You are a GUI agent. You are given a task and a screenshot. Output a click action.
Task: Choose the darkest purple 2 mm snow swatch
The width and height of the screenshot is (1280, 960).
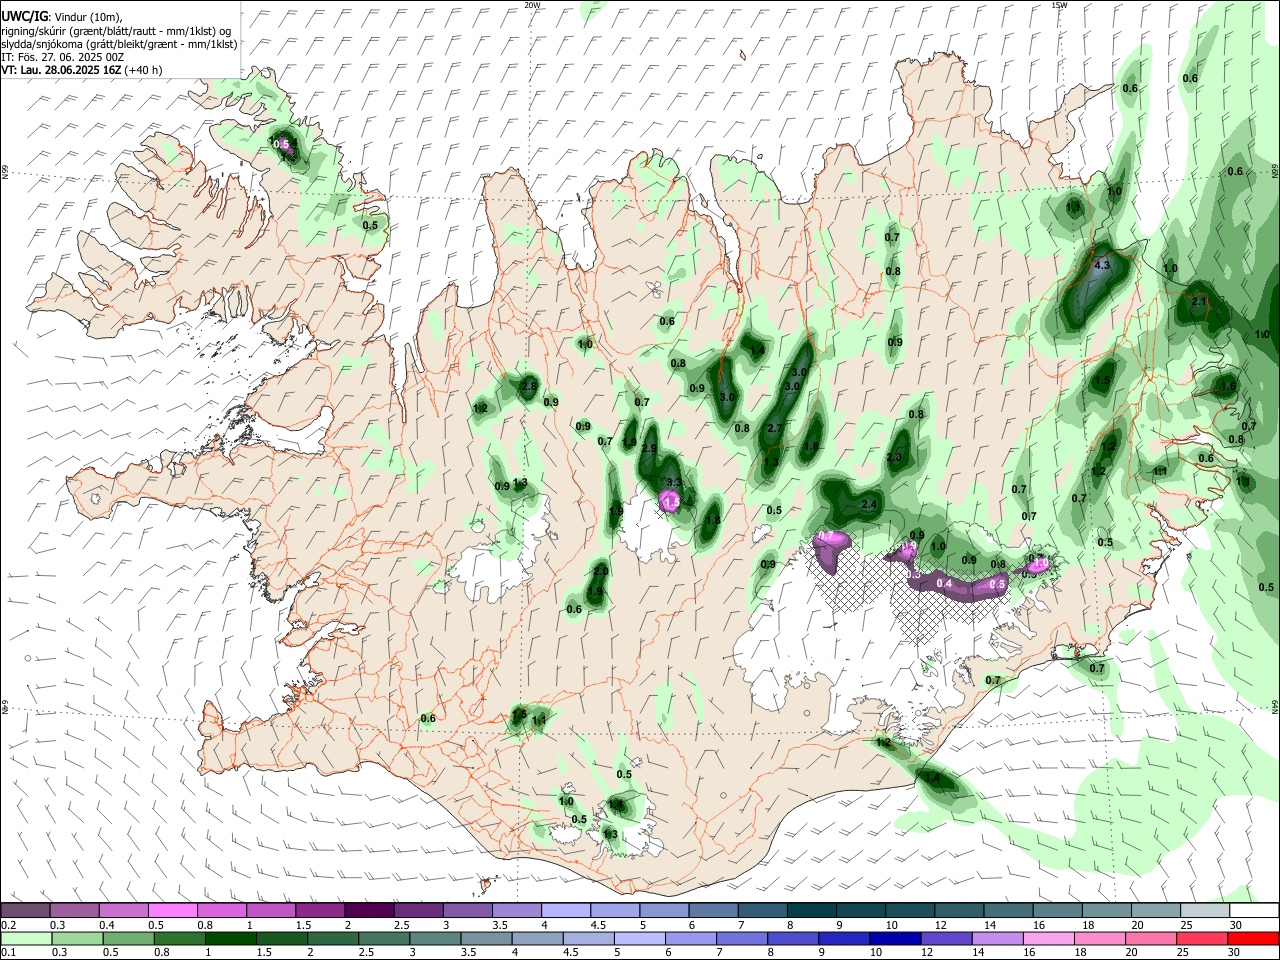(370, 911)
